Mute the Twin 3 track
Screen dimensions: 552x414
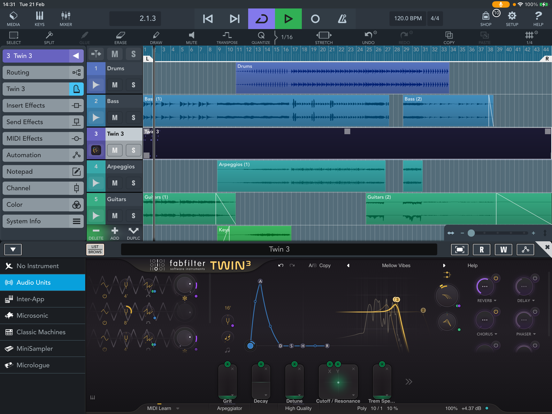click(x=115, y=150)
